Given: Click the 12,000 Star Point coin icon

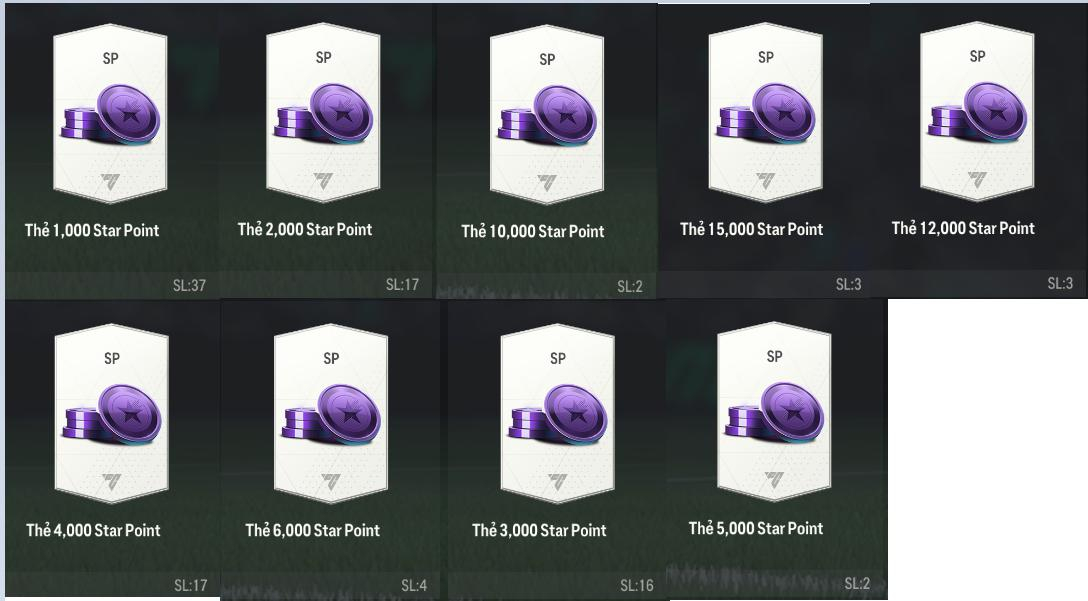Looking at the screenshot, I should pyautogui.click(x=978, y=112).
